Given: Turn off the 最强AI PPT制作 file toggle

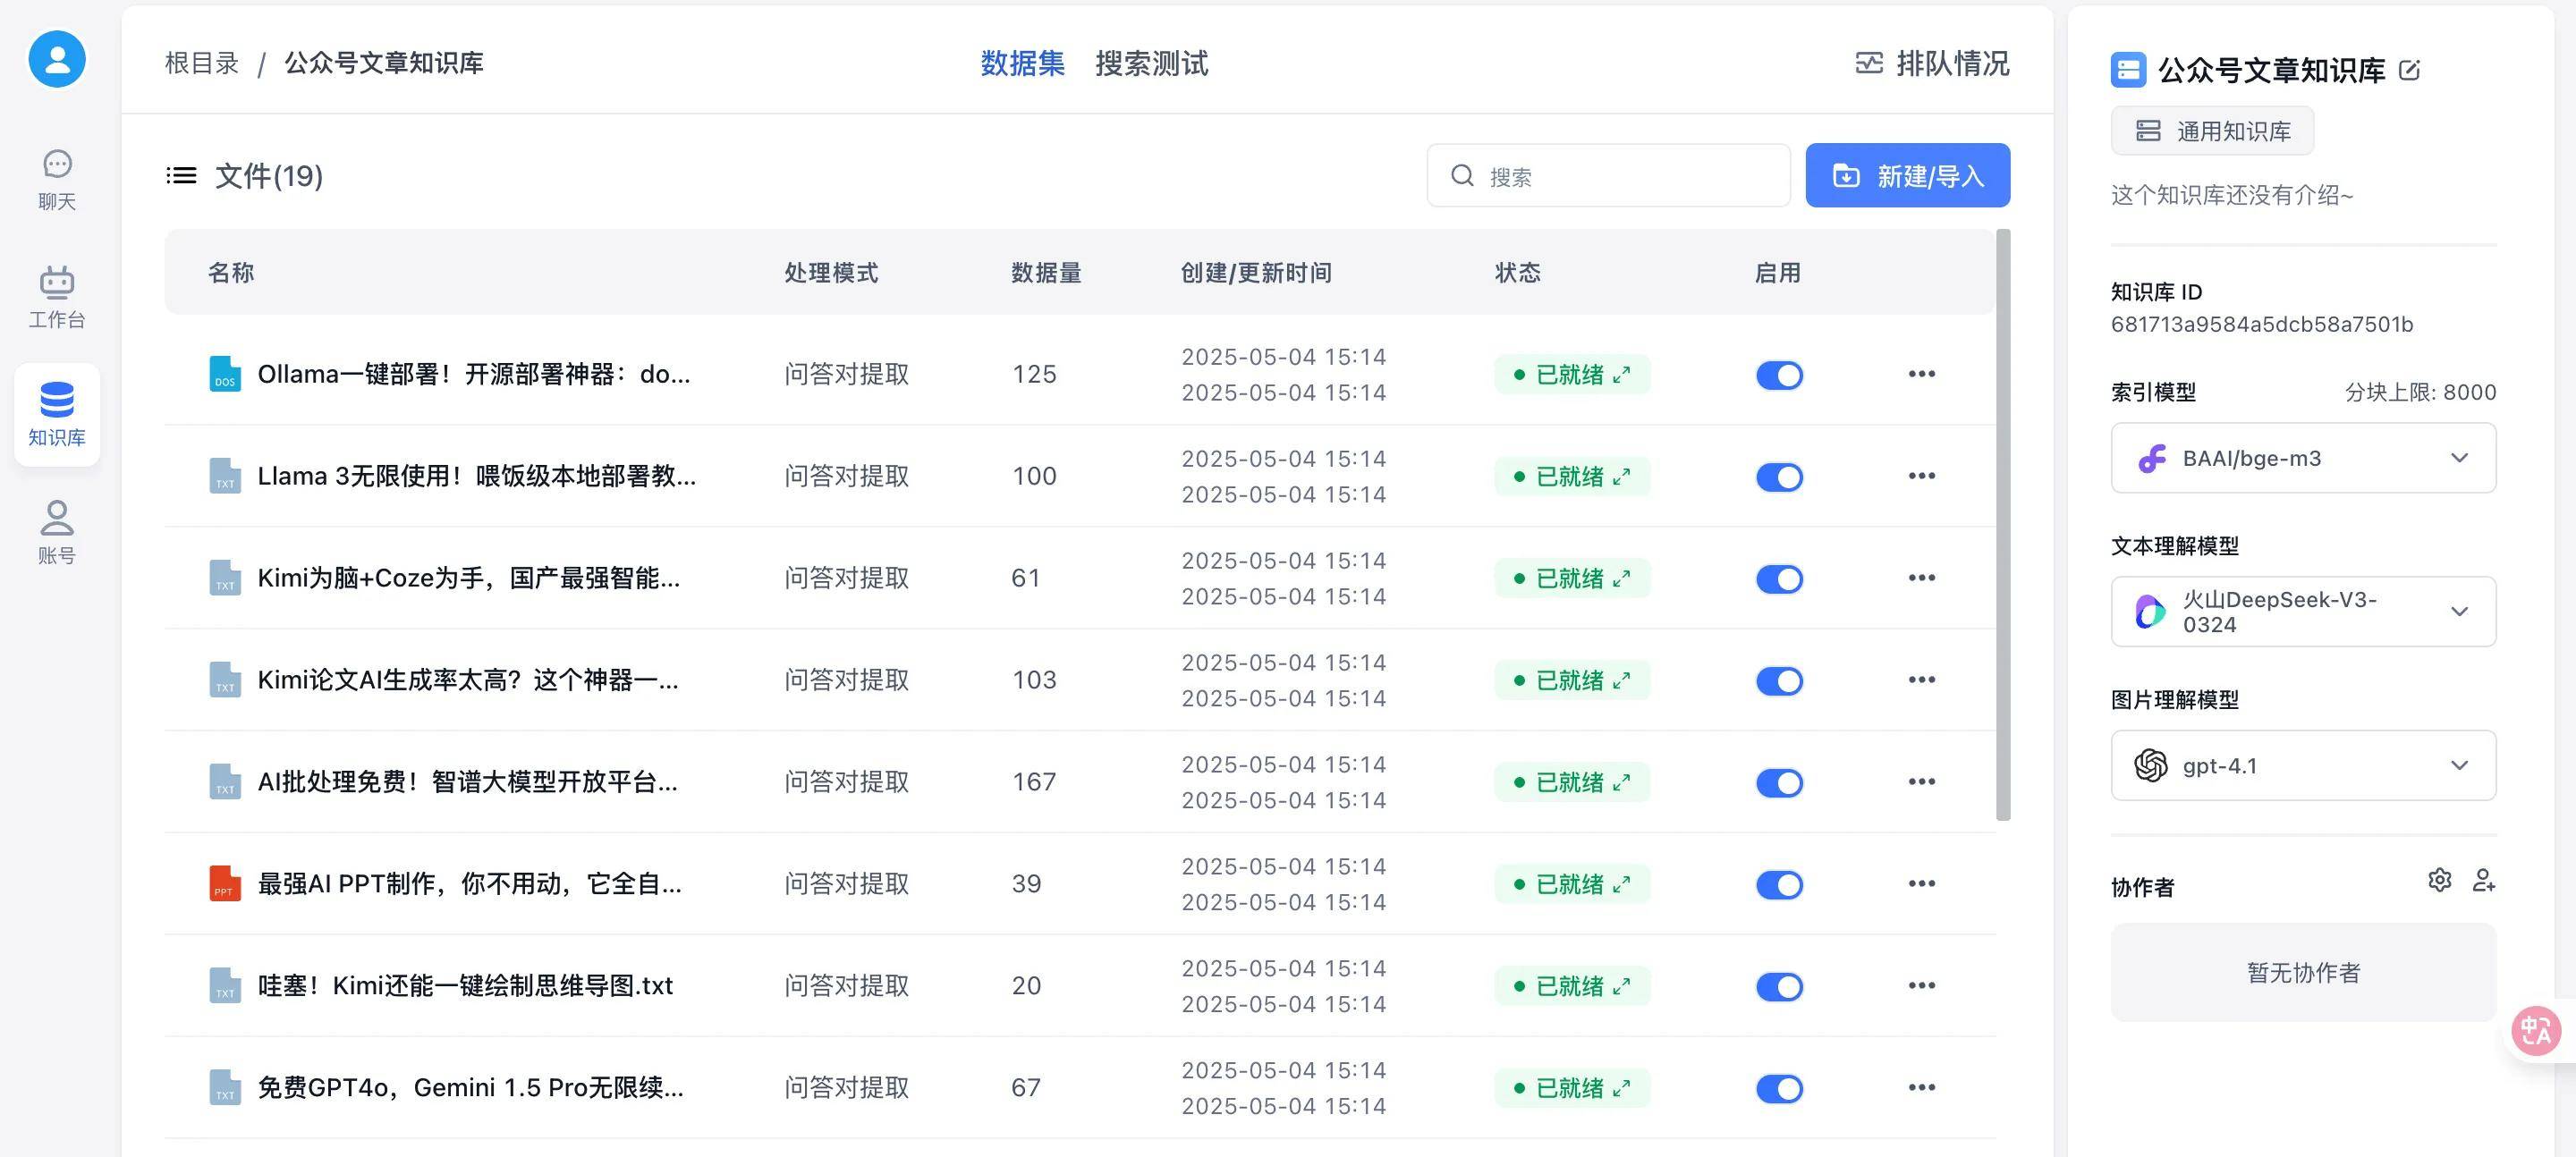Looking at the screenshot, I should point(1779,884).
